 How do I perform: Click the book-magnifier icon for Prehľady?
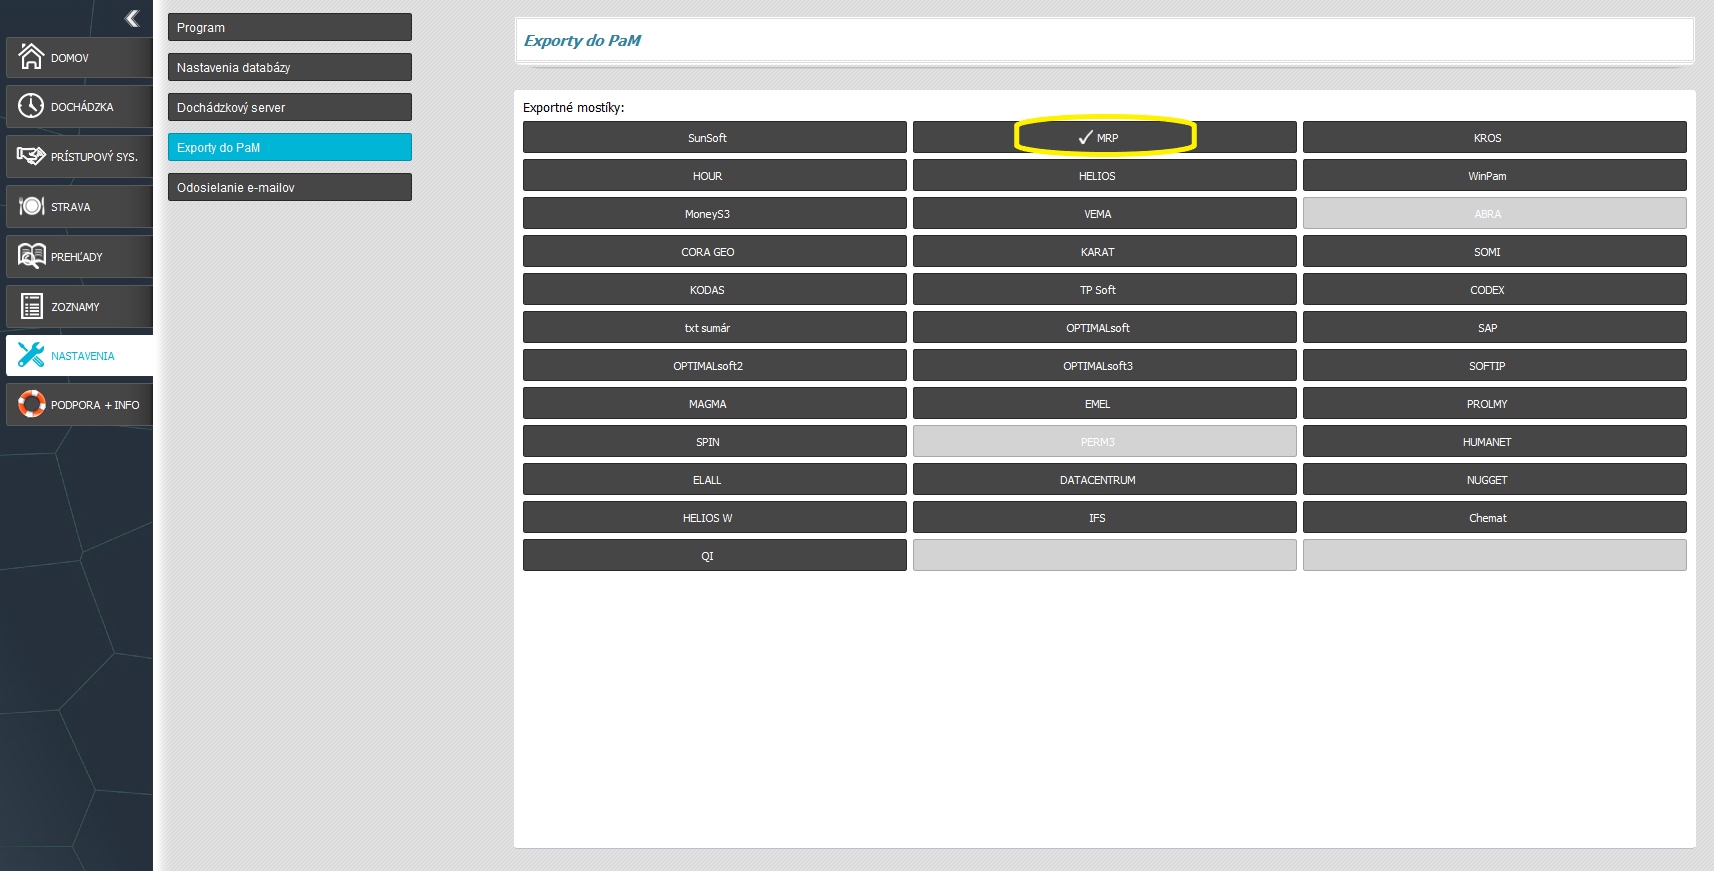pyautogui.click(x=31, y=256)
